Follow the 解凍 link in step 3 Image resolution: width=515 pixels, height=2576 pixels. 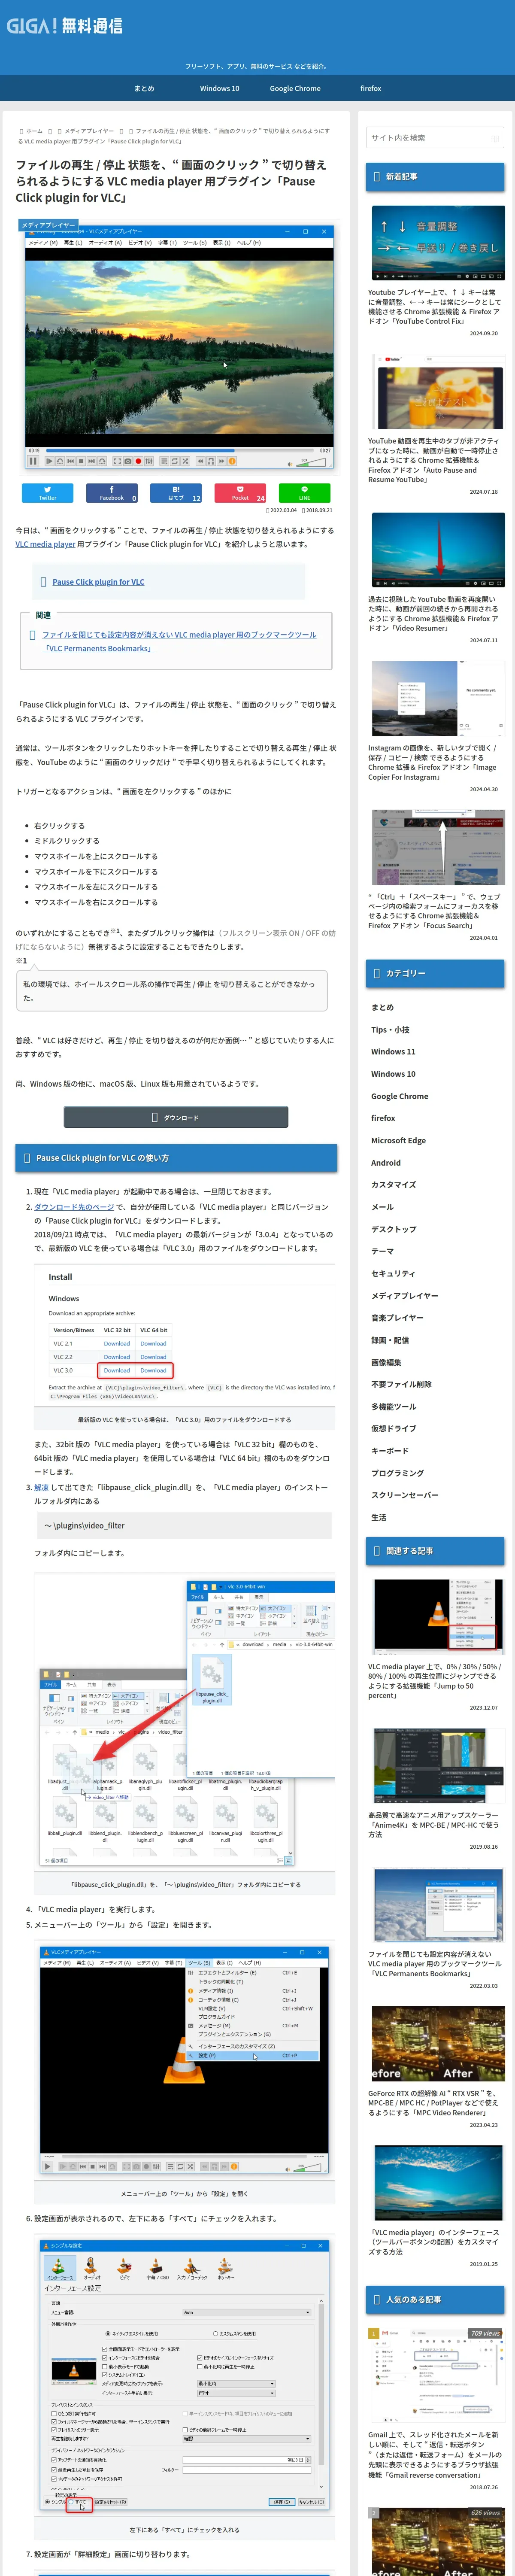point(41,1487)
